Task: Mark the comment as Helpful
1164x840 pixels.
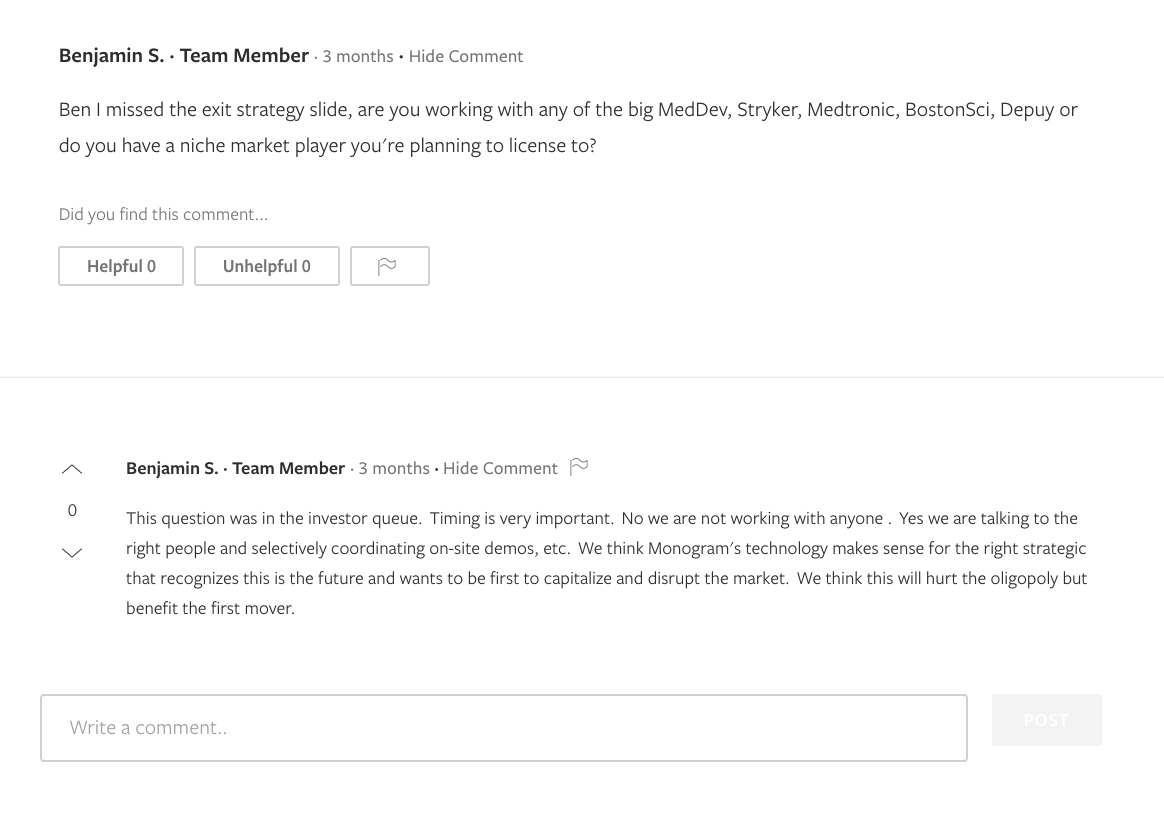Action: pos(121,266)
